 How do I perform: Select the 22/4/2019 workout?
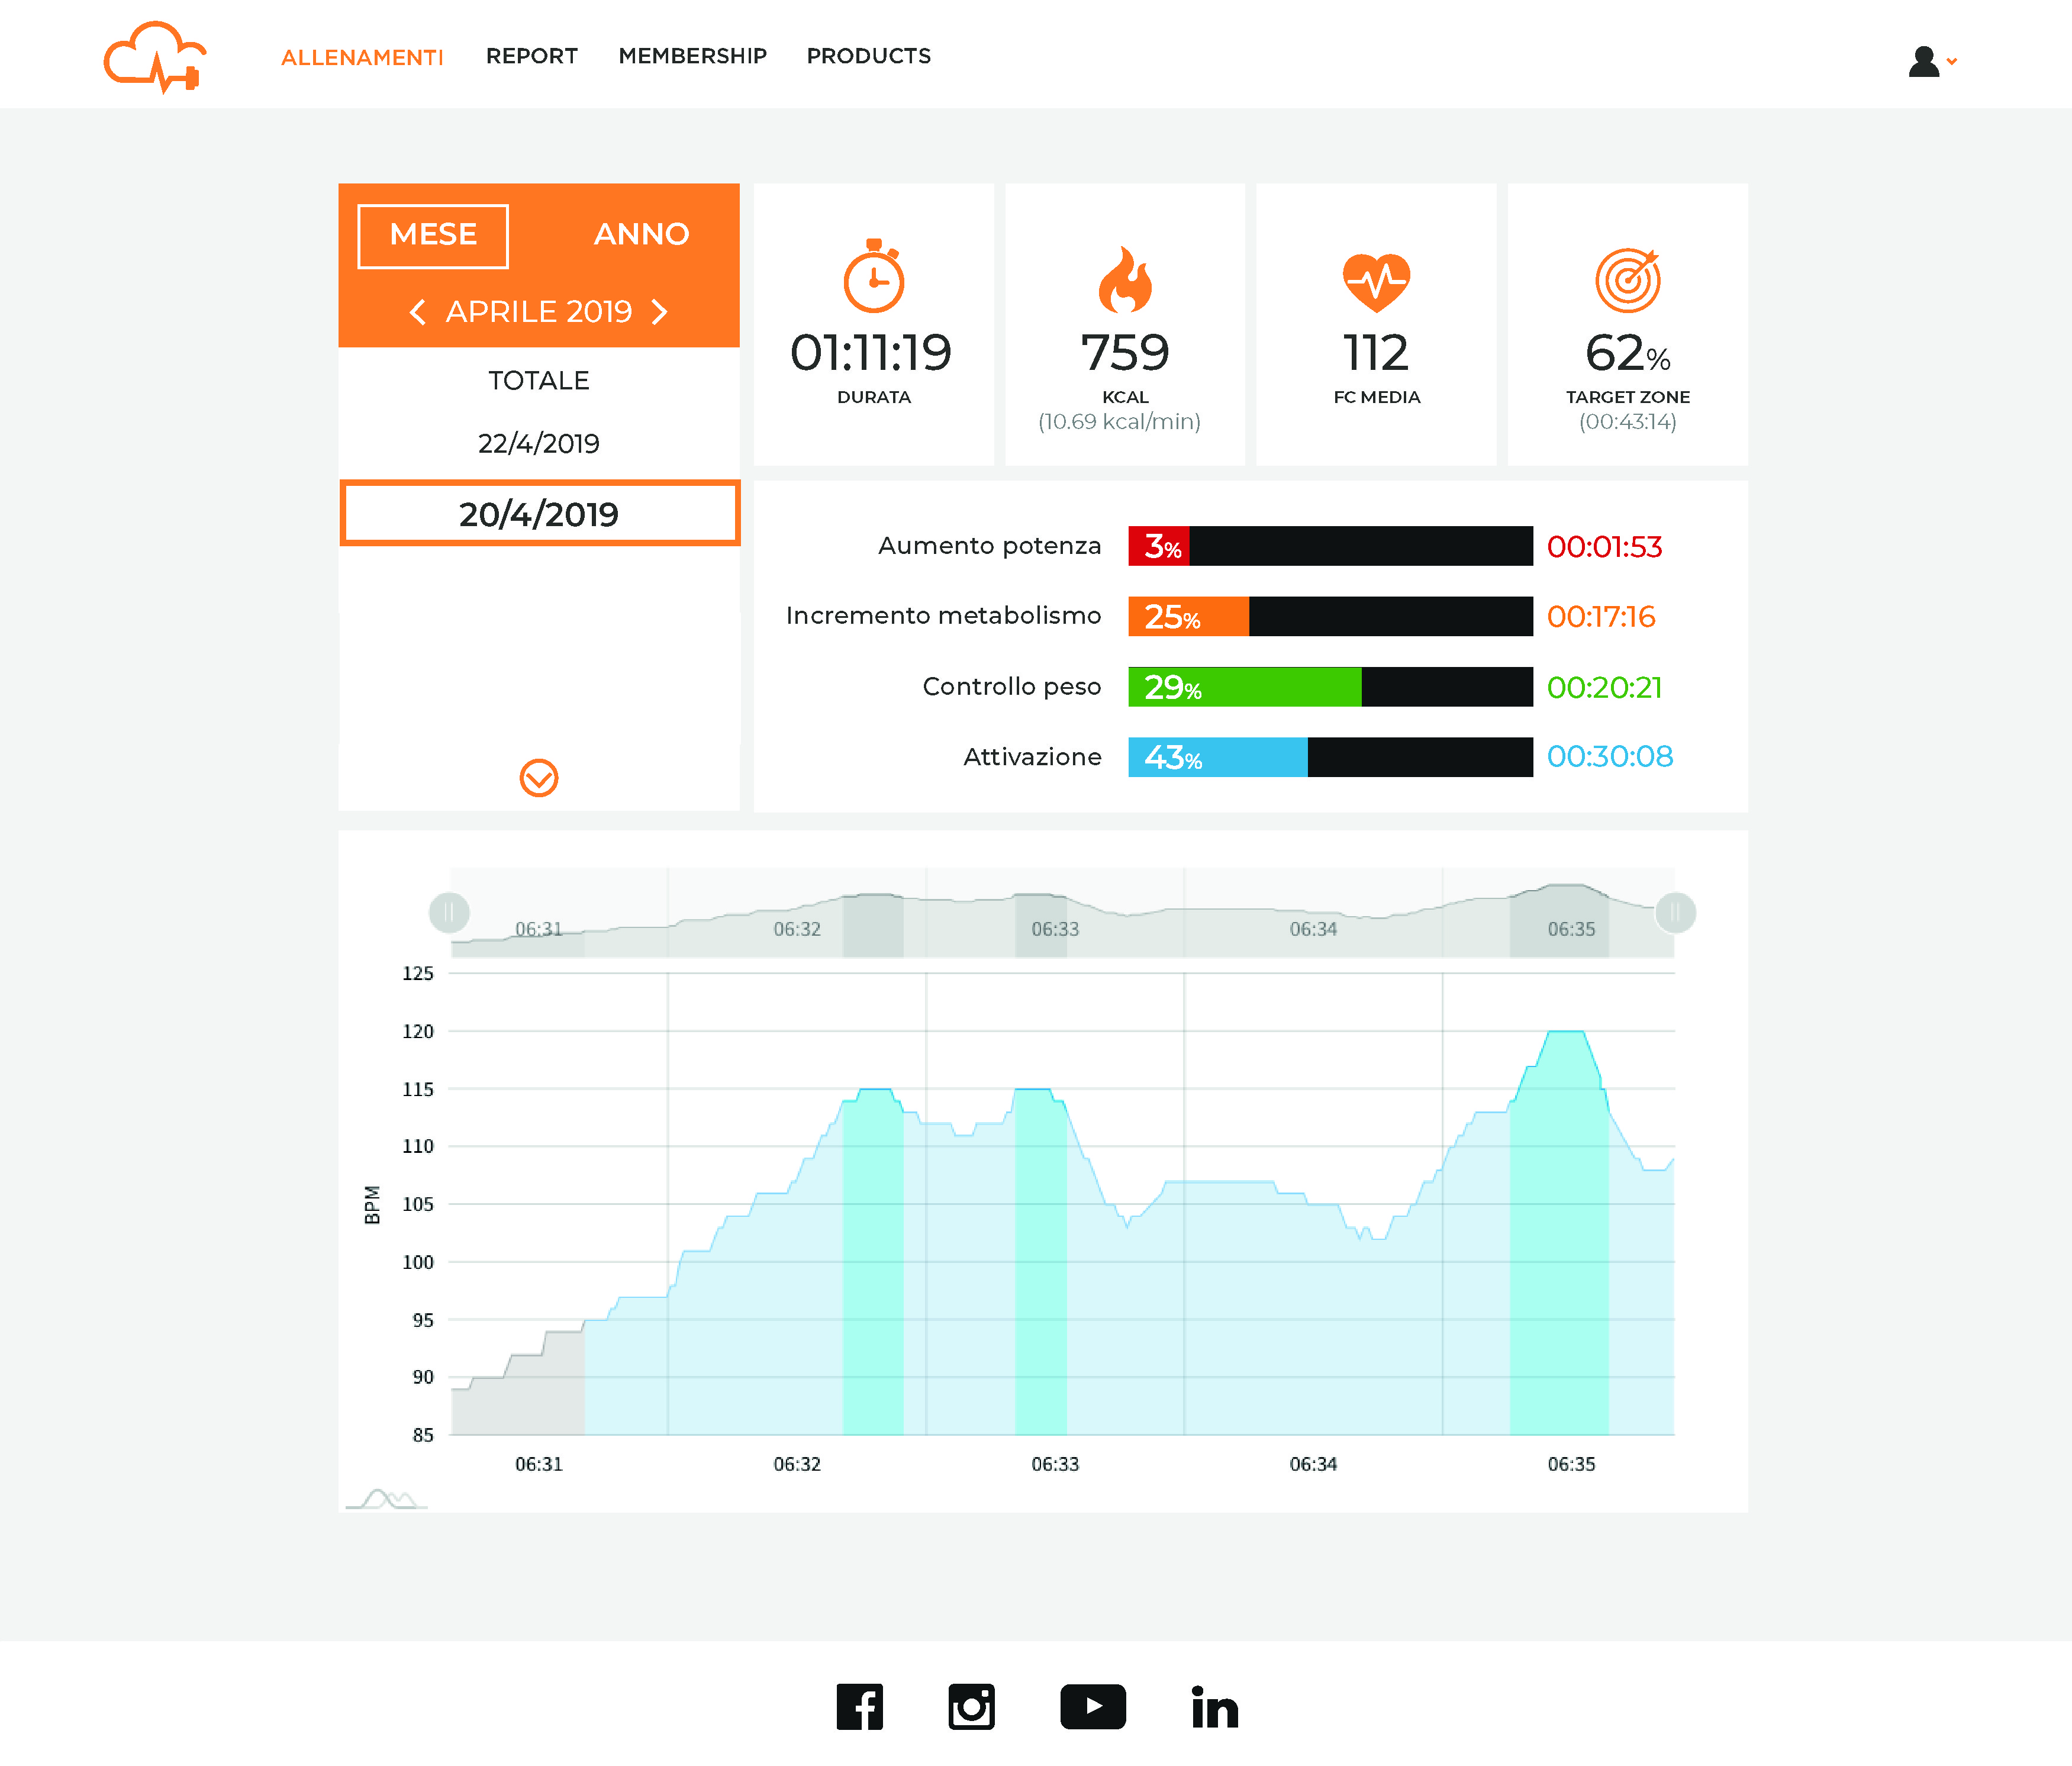point(538,443)
